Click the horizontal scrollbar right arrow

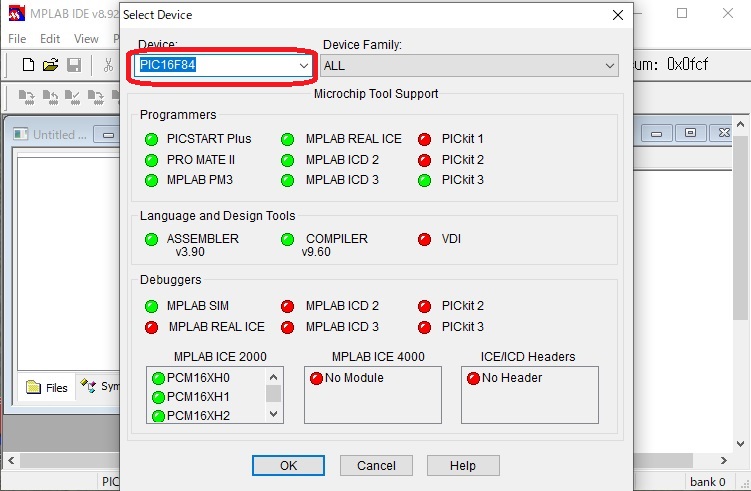[723, 460]
